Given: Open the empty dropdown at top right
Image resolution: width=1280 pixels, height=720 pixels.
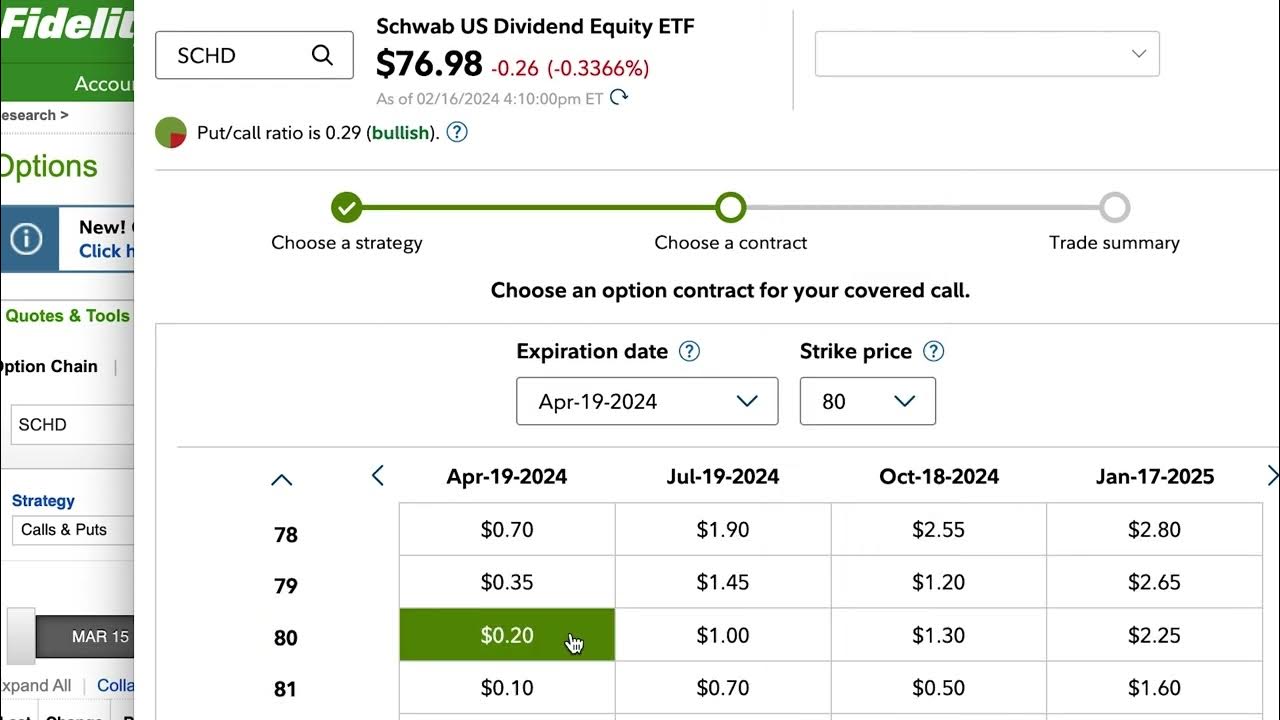Looking at the screenshot, I should [x=987, y=54].
